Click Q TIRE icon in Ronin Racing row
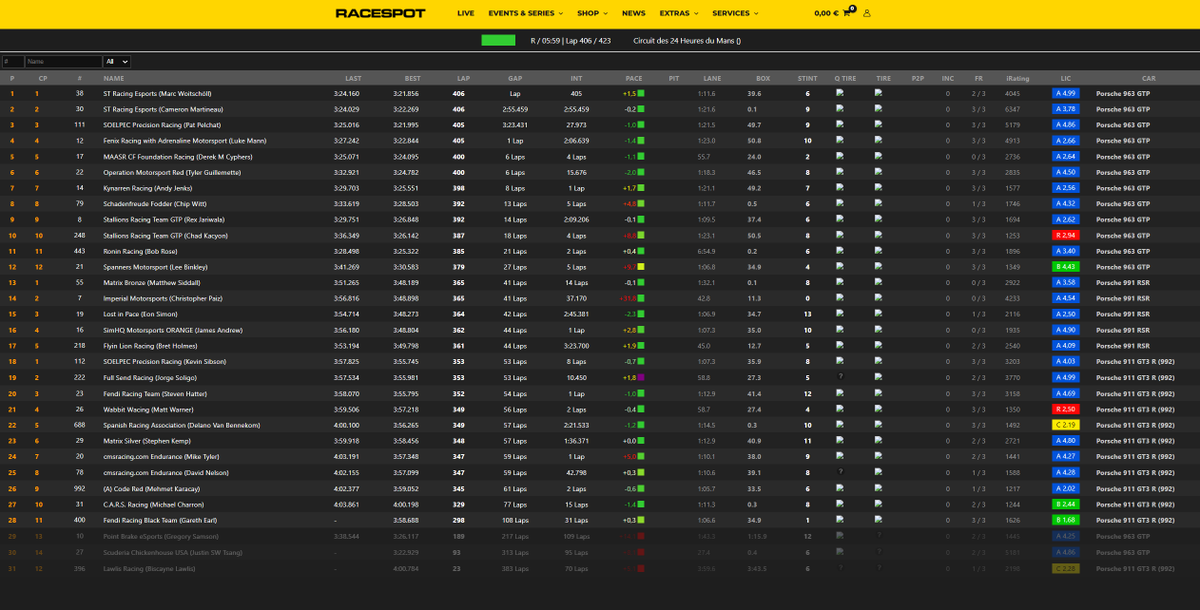The image size is (1200, 610). click(x=840, y=251)
